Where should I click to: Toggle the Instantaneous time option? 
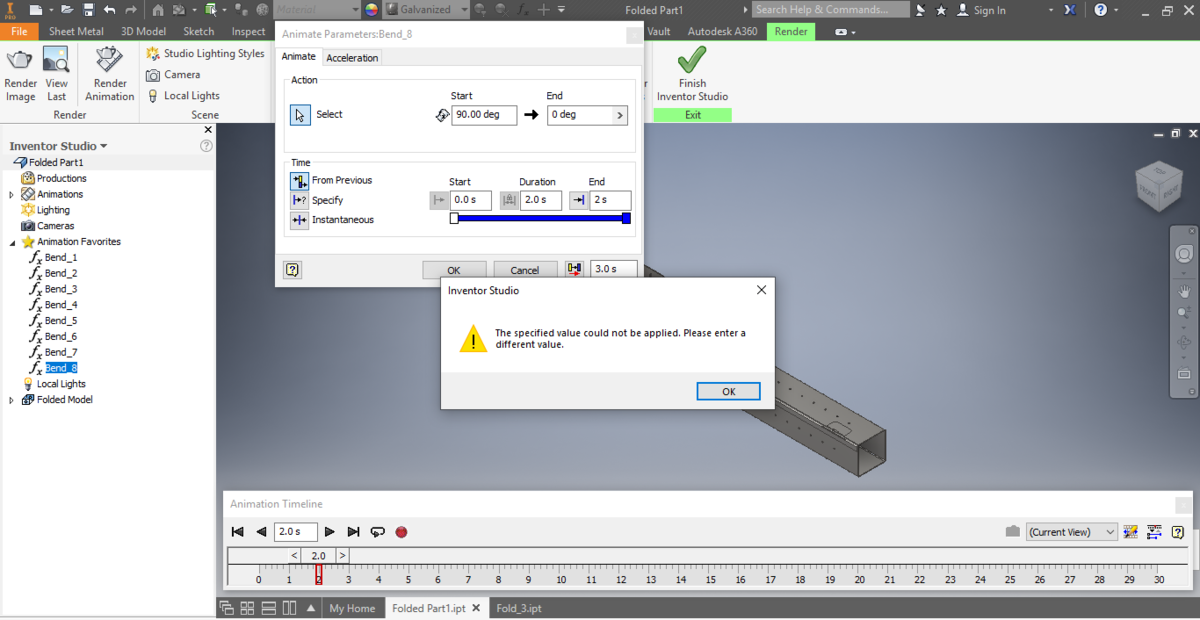299,220
